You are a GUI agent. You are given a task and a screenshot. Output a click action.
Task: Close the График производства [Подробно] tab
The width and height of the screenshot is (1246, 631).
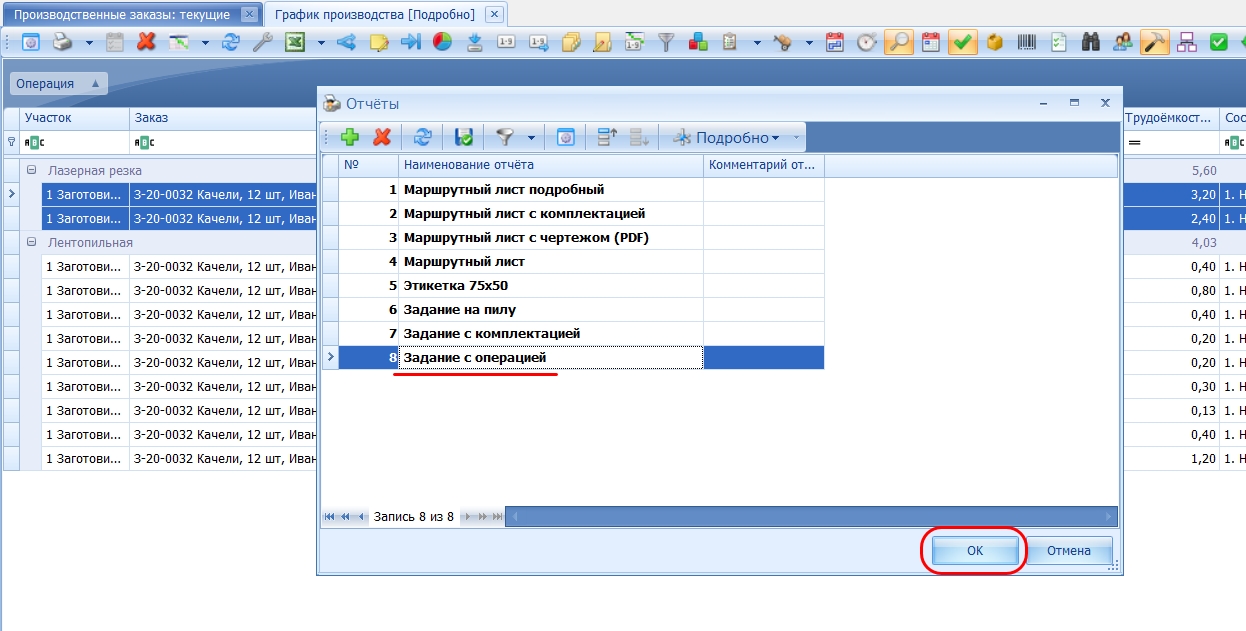(x=494, y=14)
